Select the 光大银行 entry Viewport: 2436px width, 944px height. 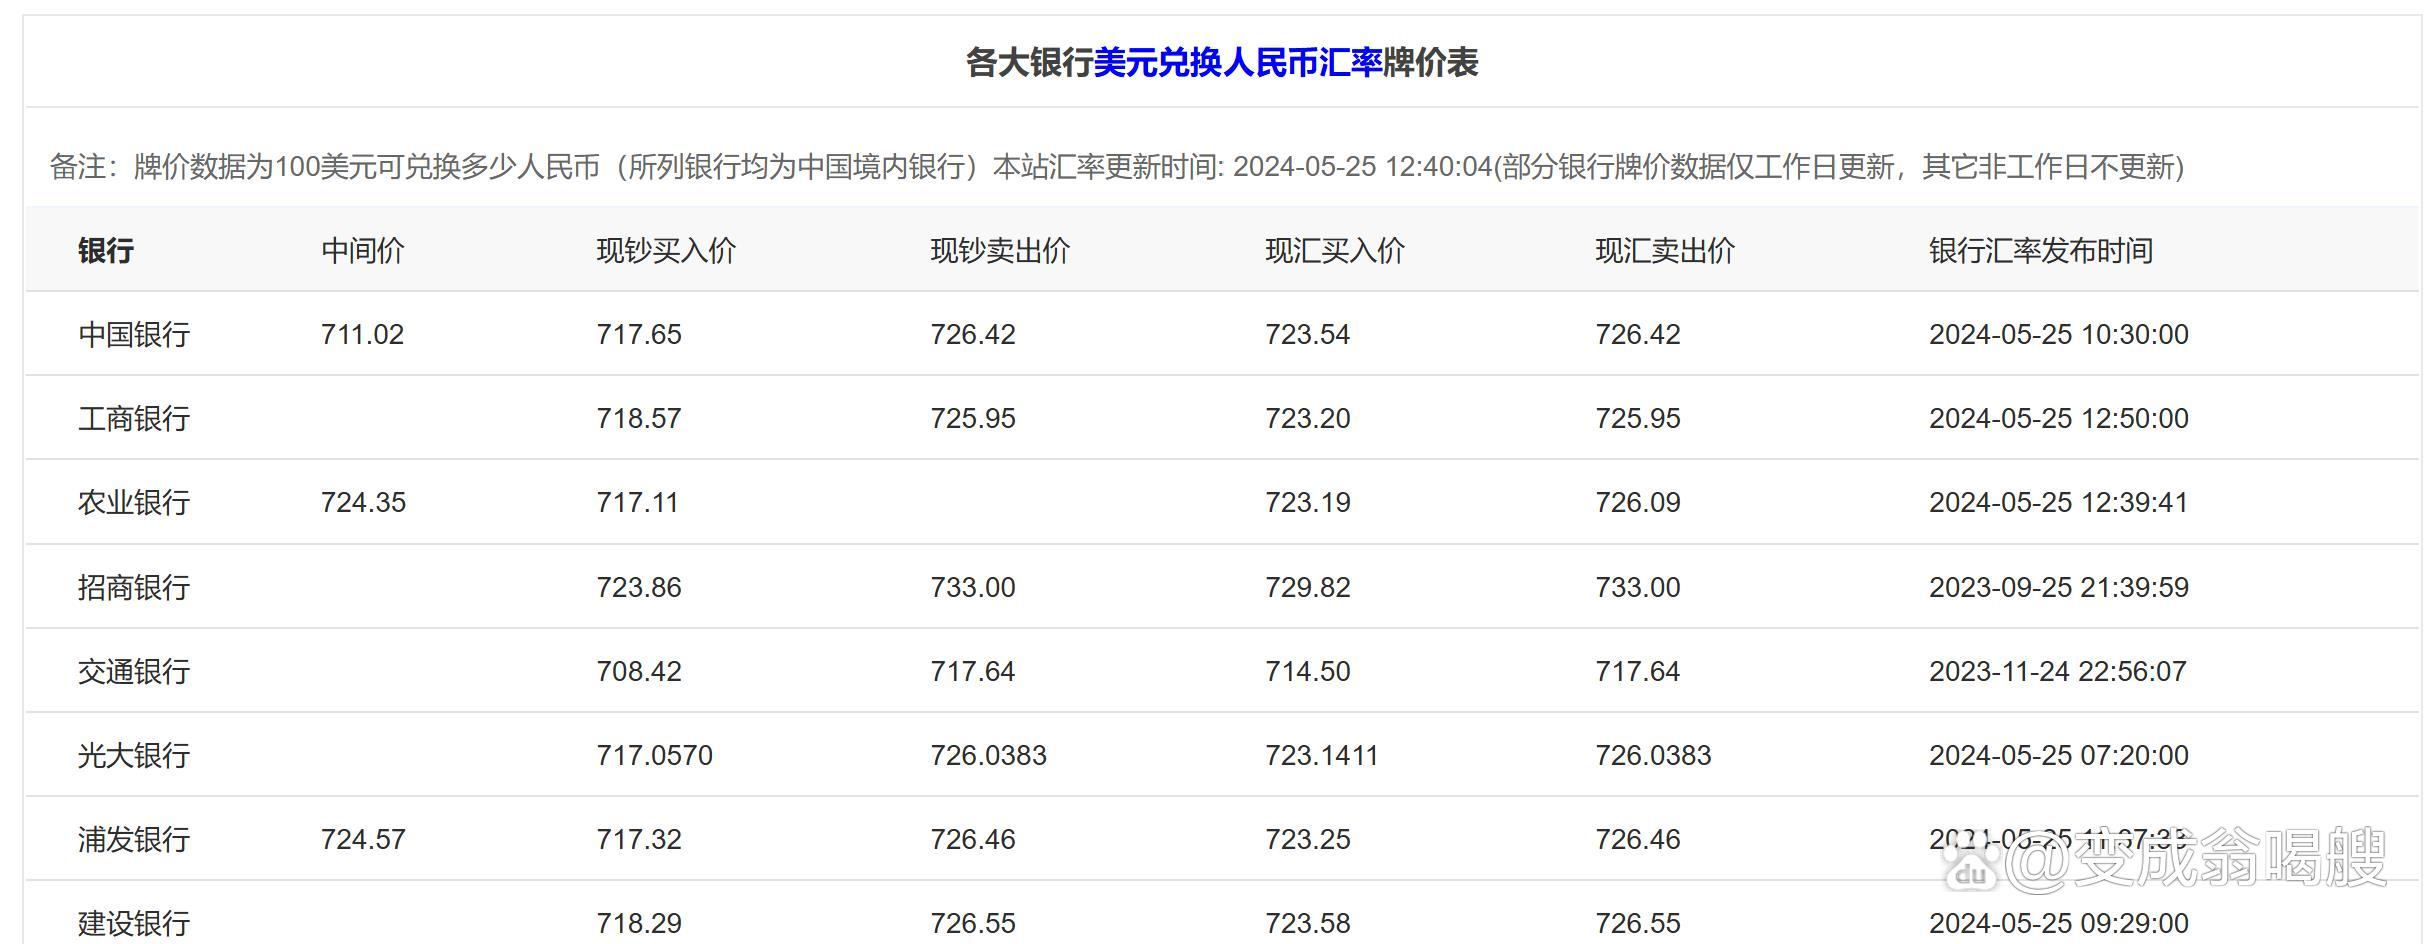click(x=133, y=755)
